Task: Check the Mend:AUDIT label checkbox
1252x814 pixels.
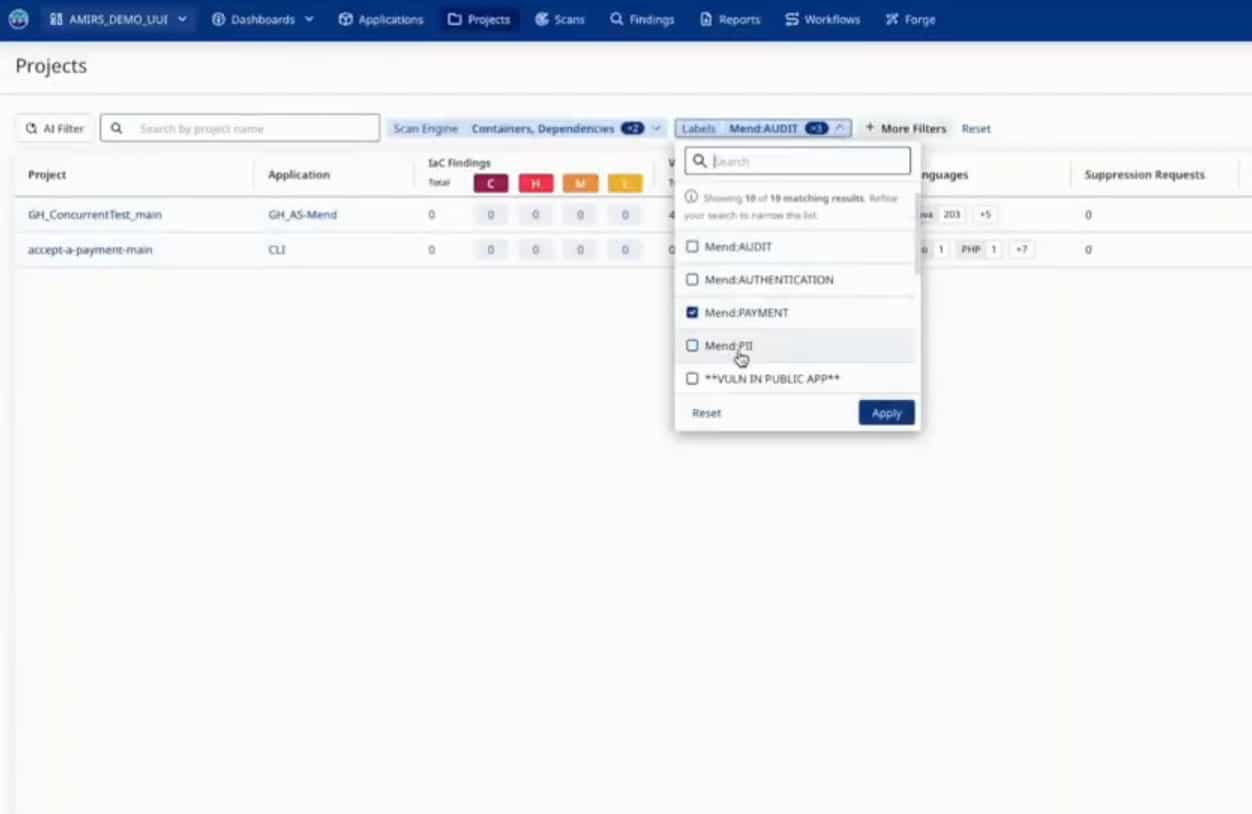Action: pyautogui.click(x=692, y=247)
